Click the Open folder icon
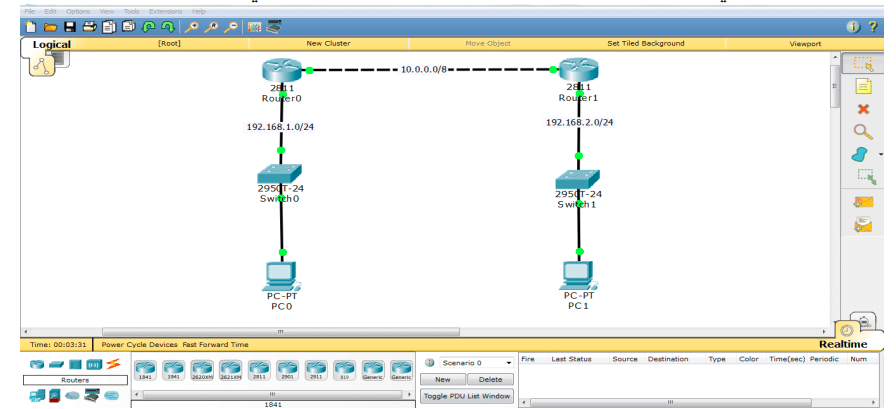The image size is (896, 409). 50,26
